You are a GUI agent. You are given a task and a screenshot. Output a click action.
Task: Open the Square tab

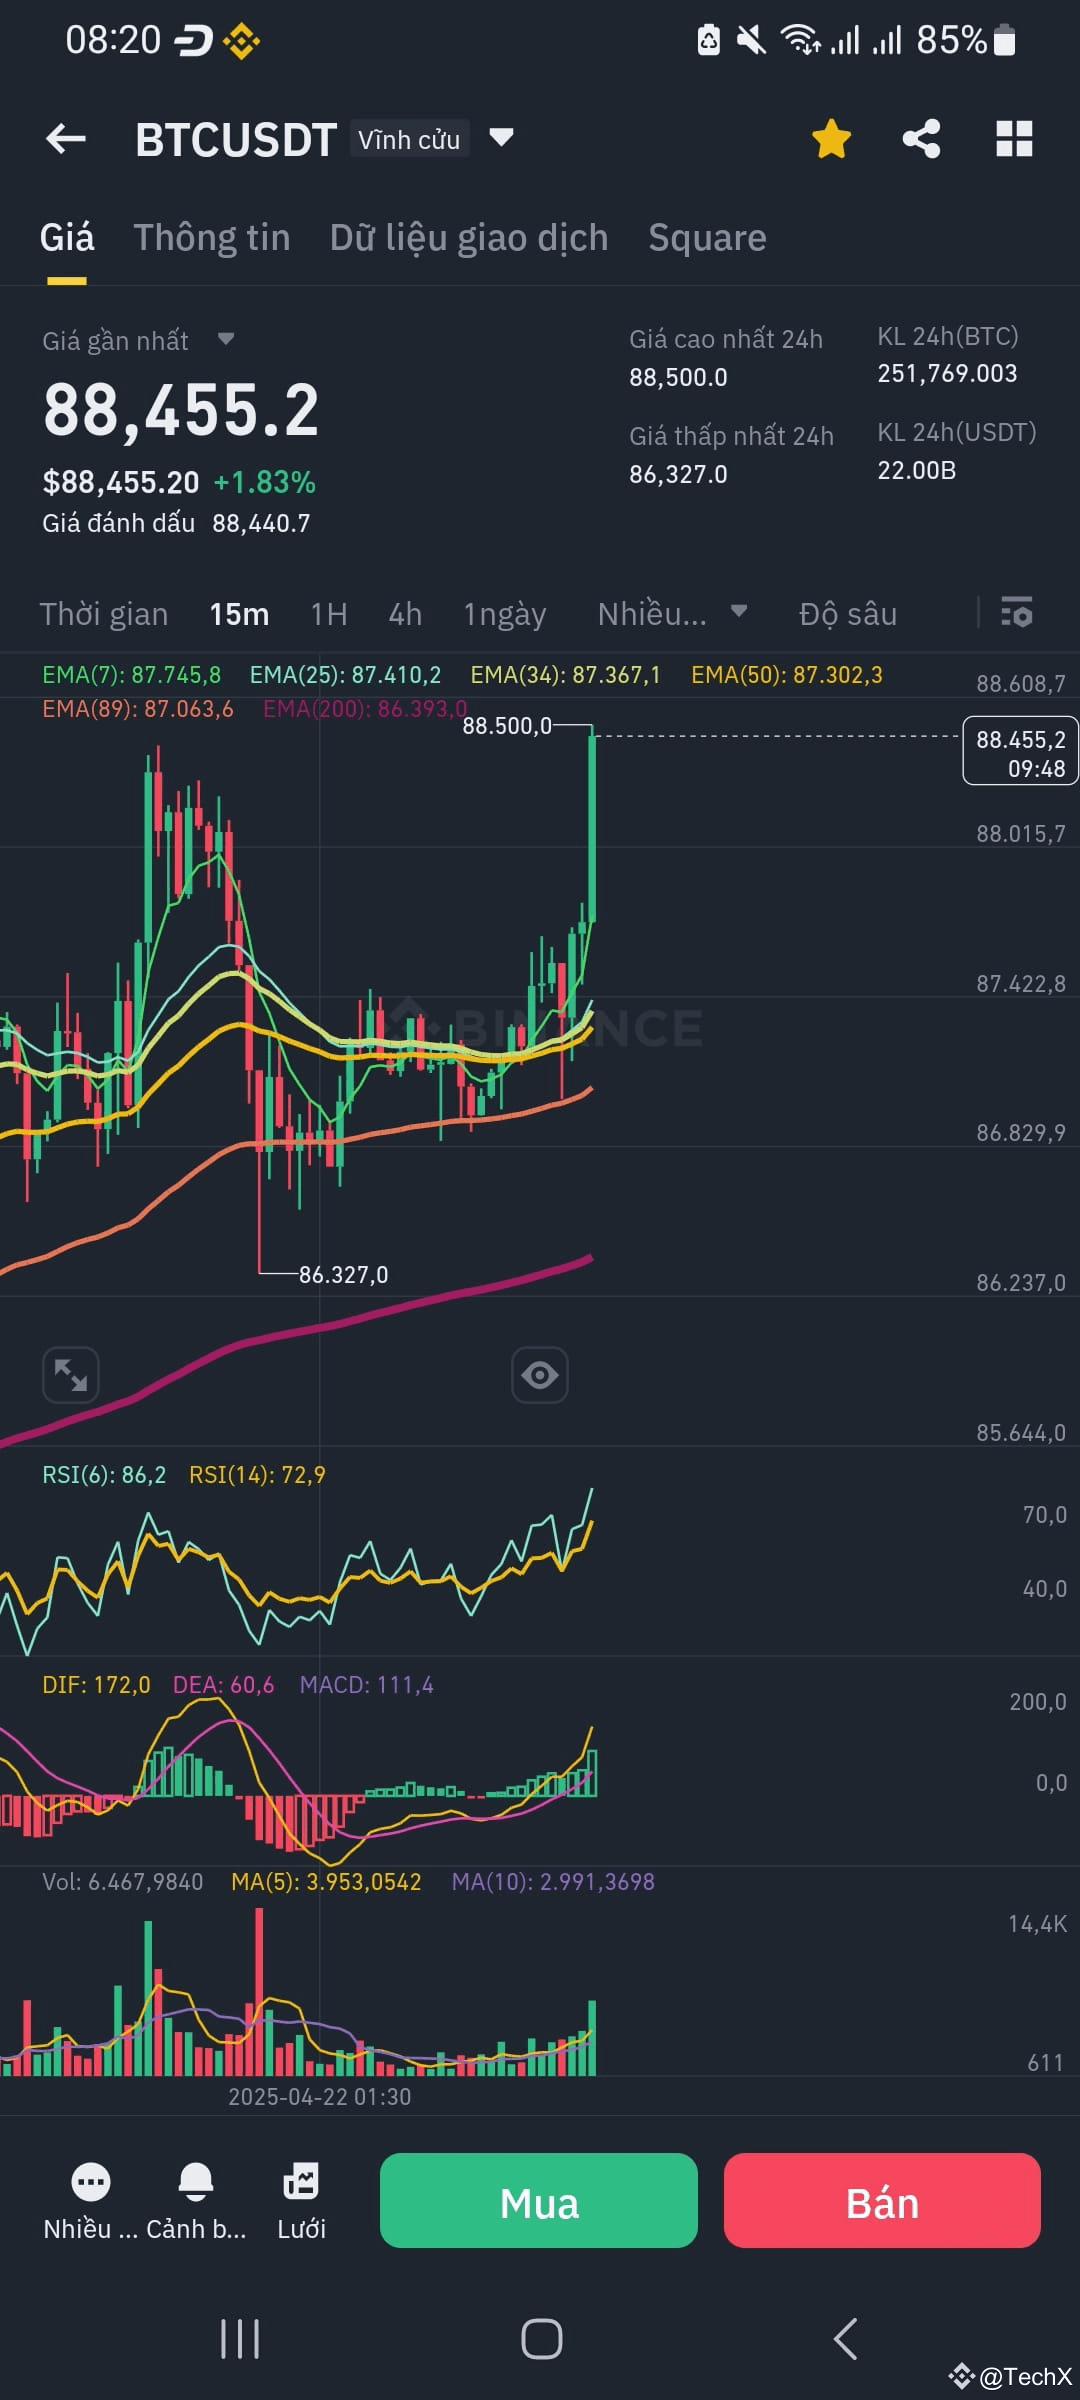point(707,238)
